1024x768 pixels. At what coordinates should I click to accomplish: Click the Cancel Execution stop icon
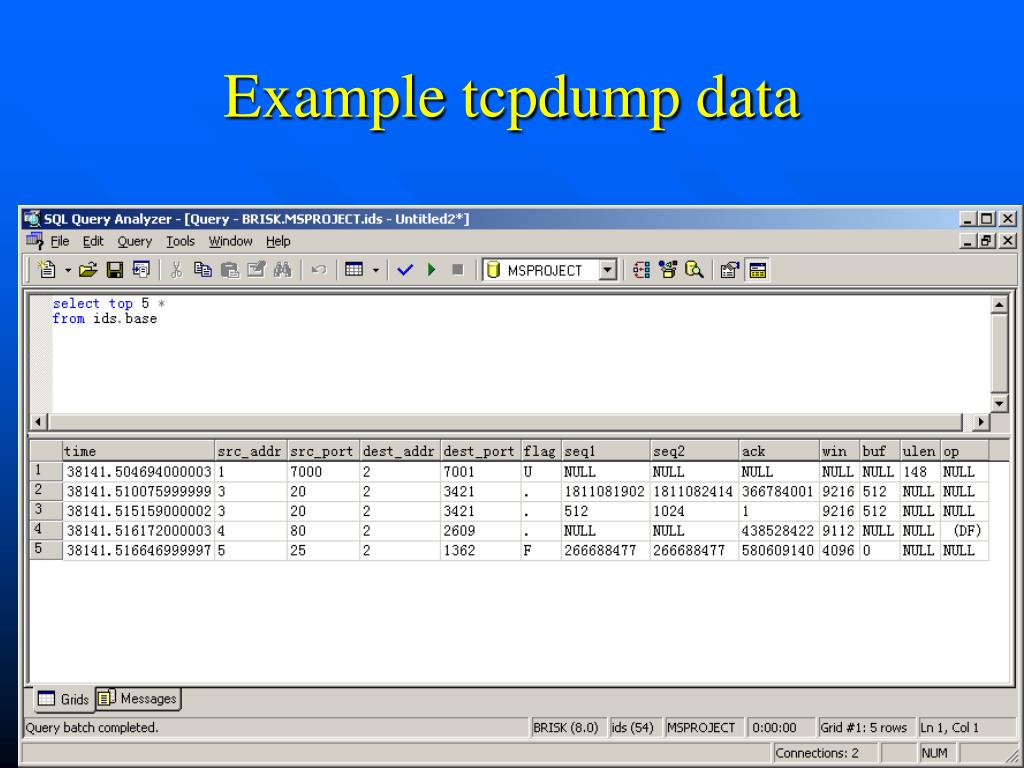point(458,270)
